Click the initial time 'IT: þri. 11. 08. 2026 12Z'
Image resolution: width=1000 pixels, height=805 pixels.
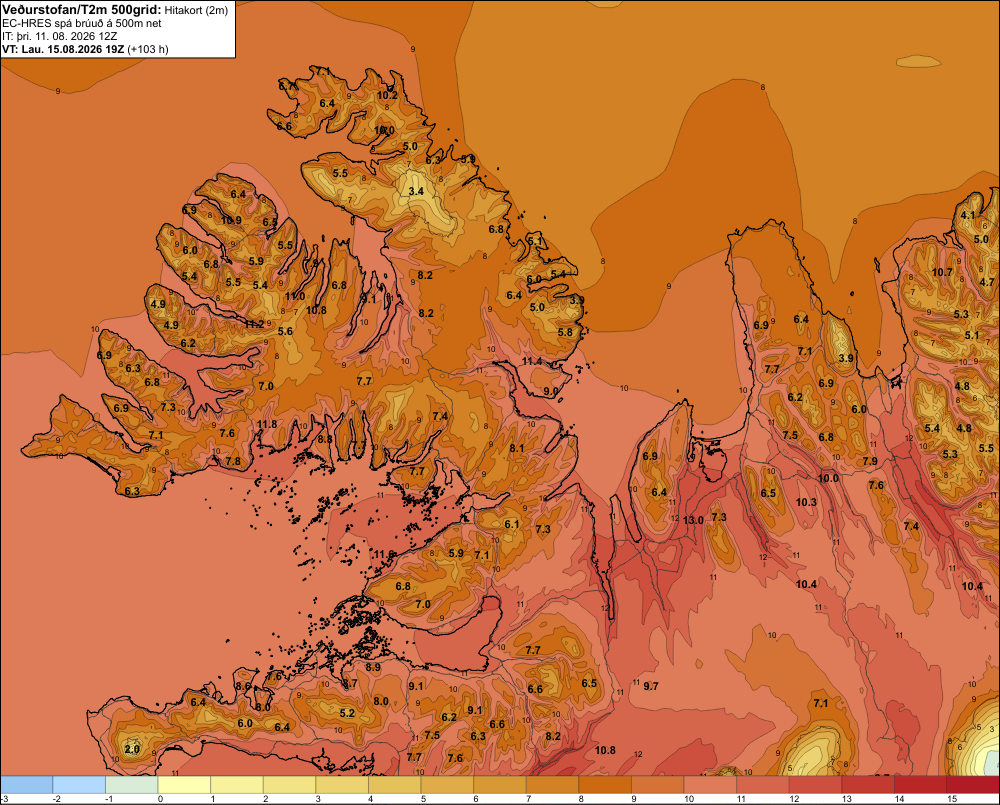[x=59, y=36]
